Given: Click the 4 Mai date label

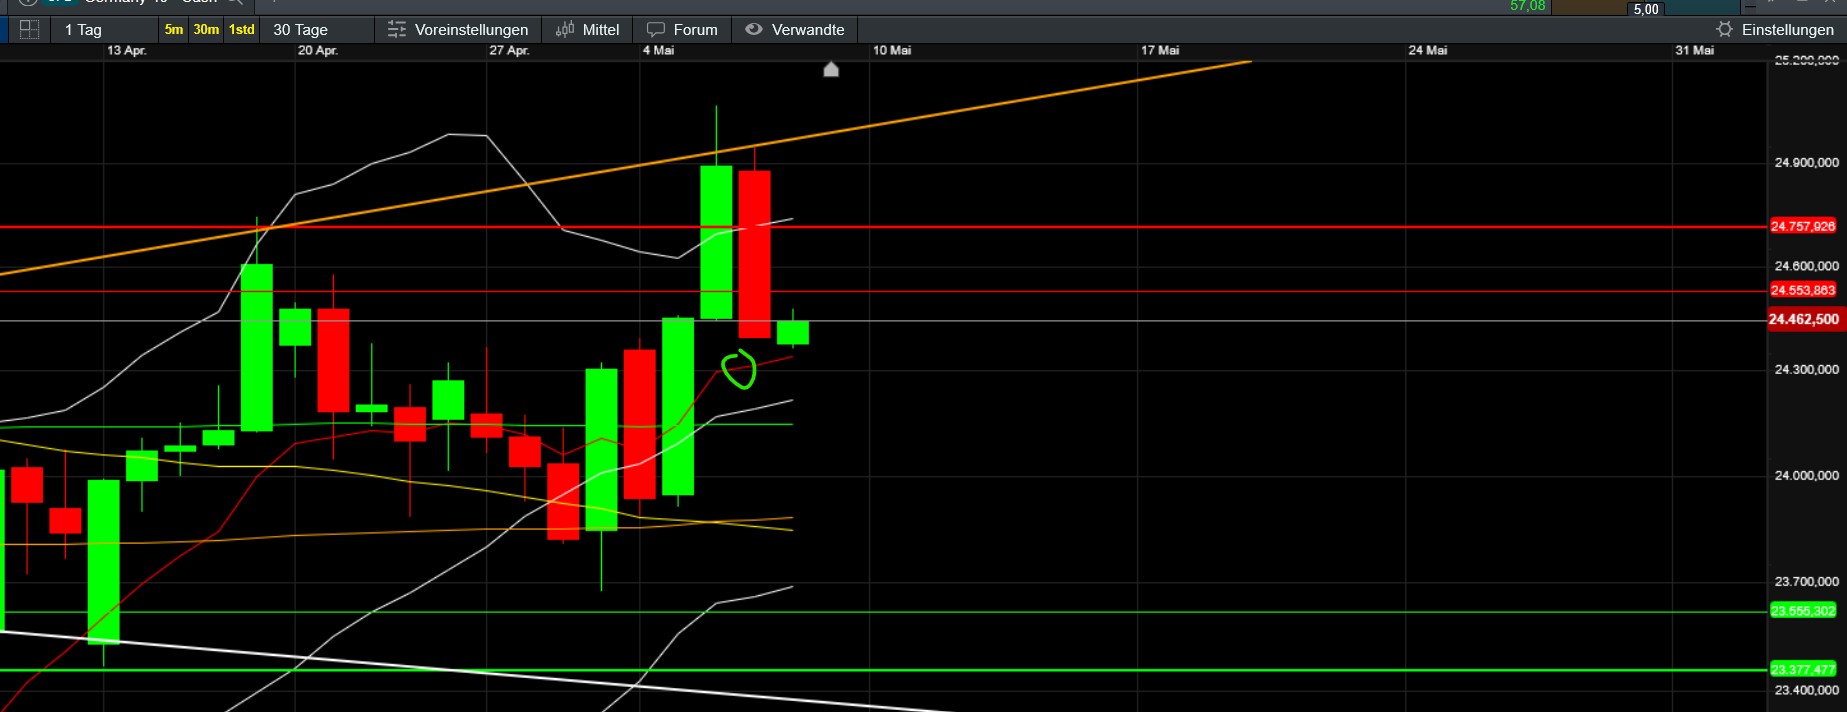Looking at the screenshot, I should coord(658,50).
